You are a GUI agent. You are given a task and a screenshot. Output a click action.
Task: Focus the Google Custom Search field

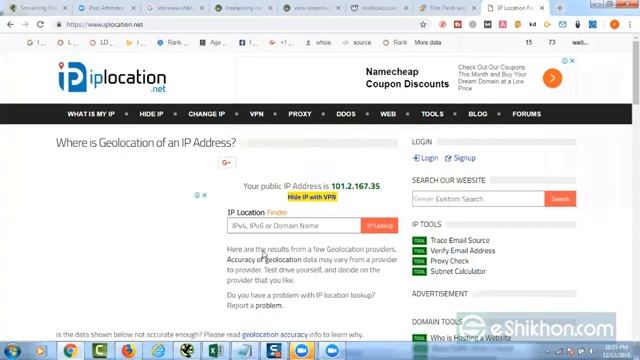point(478,199)
